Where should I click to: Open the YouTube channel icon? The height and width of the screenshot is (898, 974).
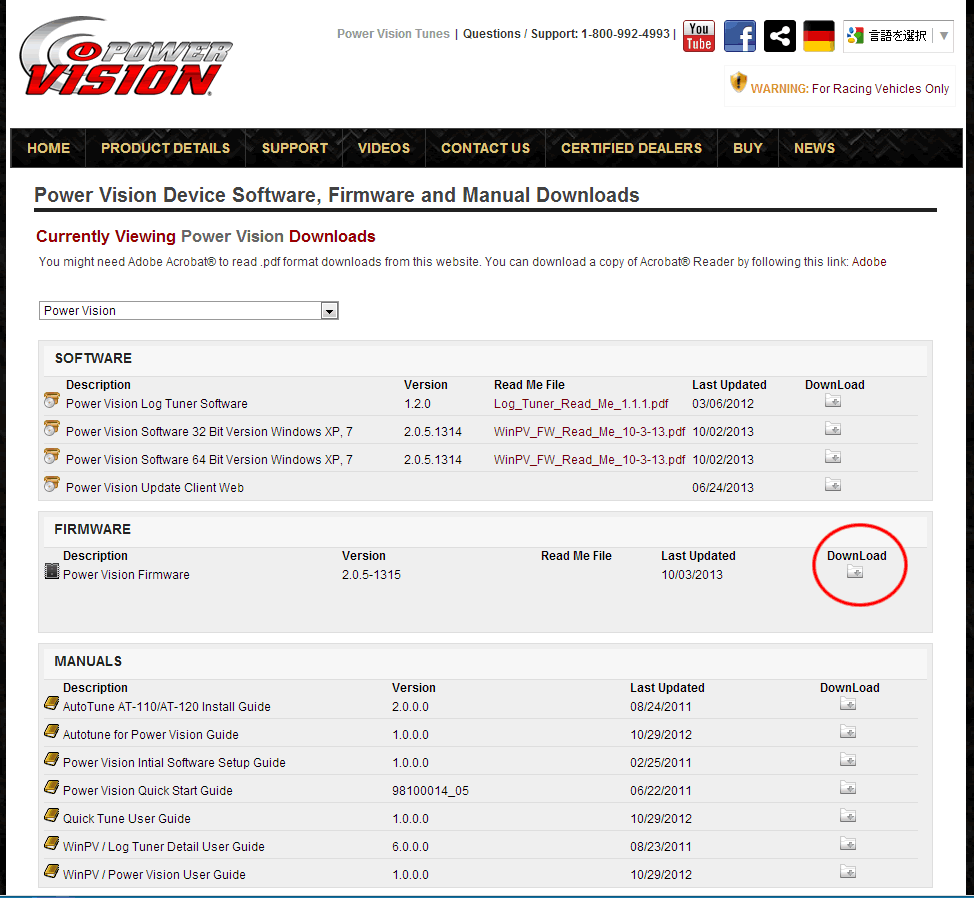[699, 36]
